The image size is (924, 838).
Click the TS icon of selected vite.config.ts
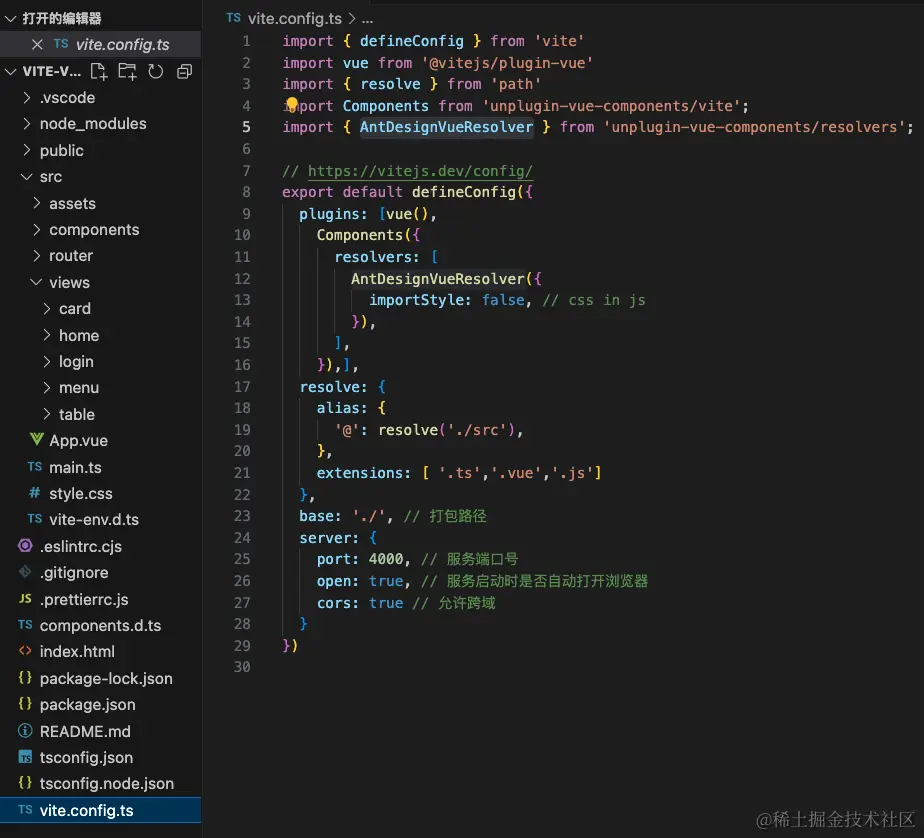pyautogui.click(x=25, y=810)
